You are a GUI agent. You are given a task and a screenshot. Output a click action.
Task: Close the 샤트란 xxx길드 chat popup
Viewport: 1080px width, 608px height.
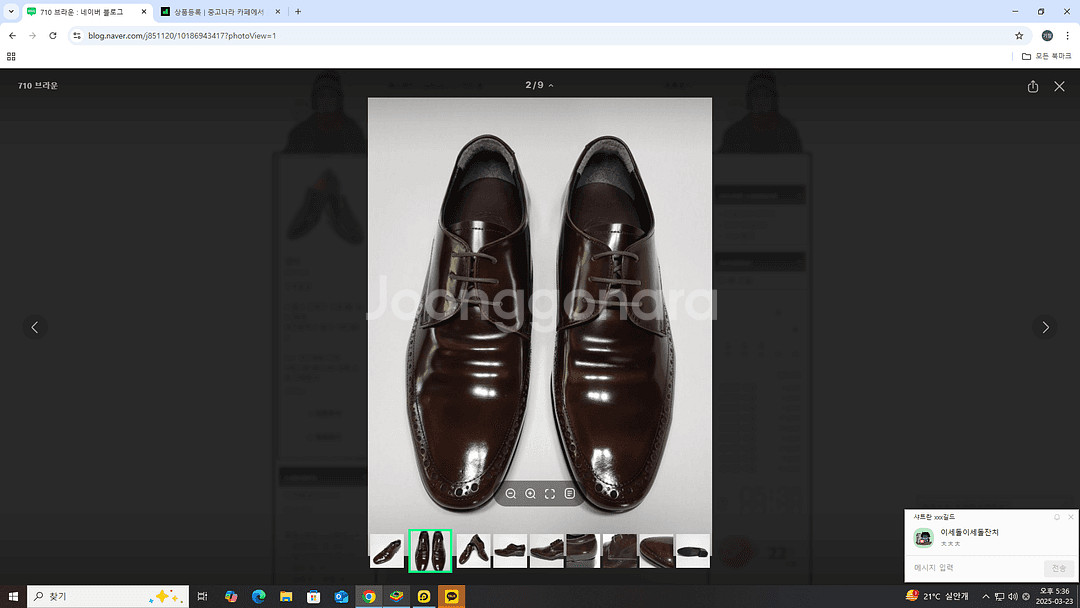[1070, 517]
